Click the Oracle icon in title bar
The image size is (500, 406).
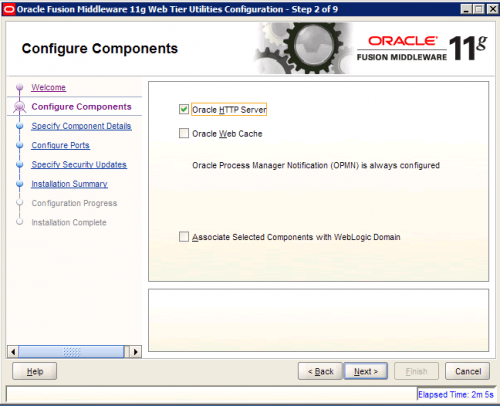click(x=9, y=9)
